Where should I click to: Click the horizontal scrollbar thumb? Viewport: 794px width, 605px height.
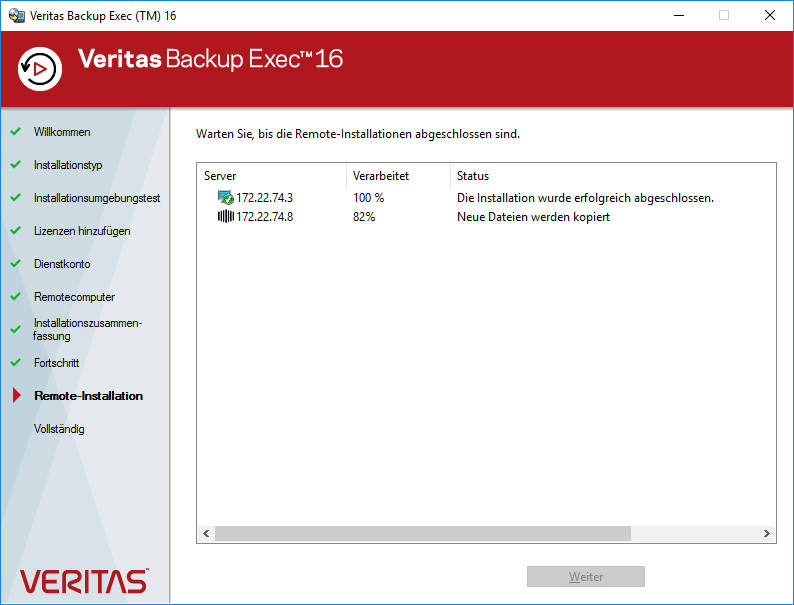pos(422,534)
